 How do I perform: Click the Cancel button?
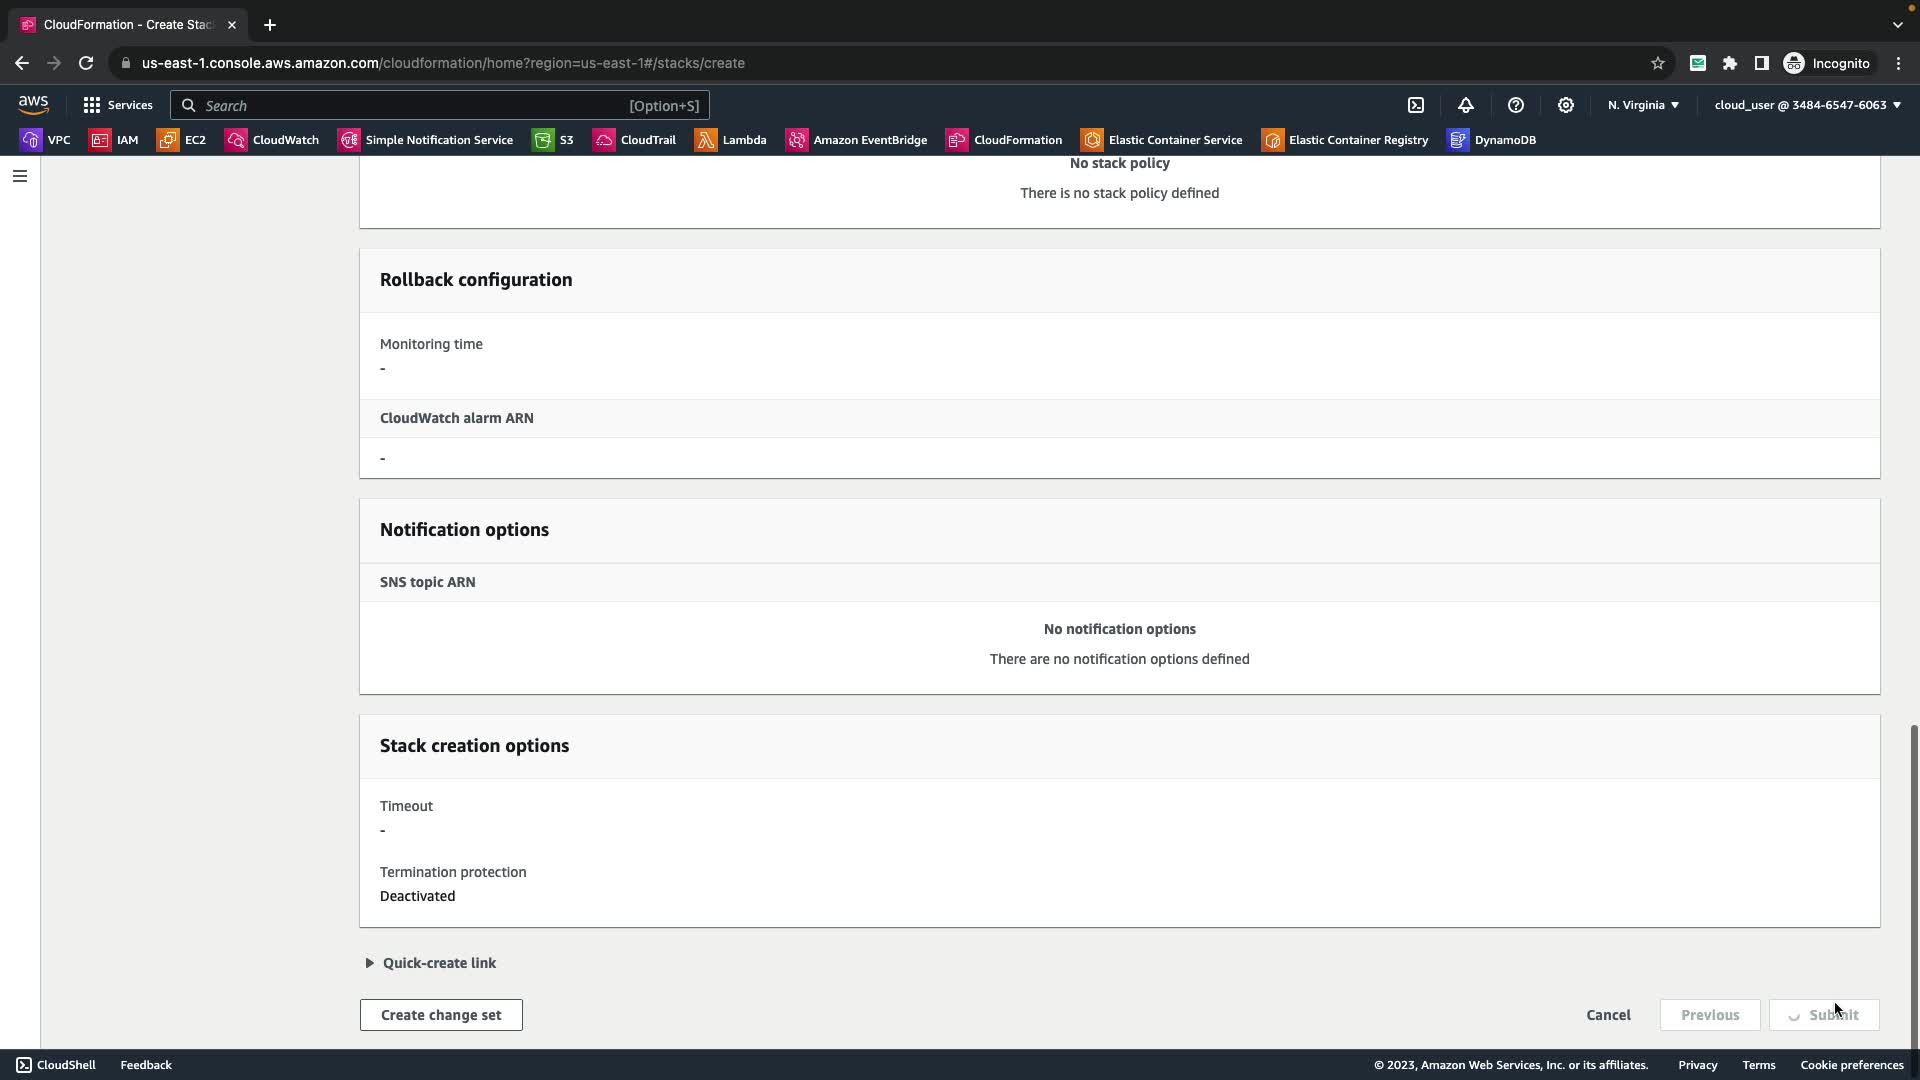click(1608, 1015)
